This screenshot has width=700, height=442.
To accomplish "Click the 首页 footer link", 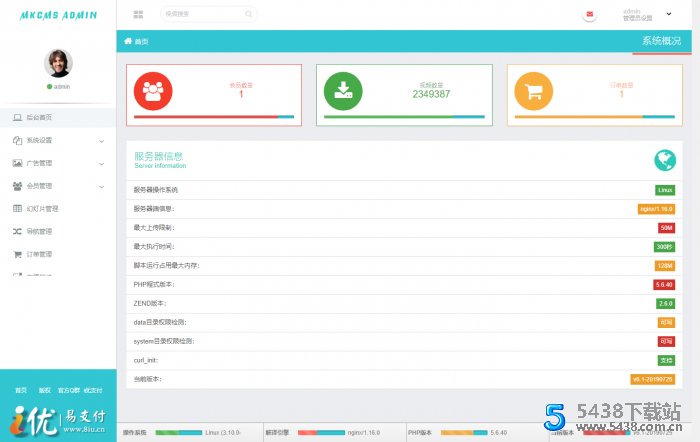I will click(x=20, y=390).
